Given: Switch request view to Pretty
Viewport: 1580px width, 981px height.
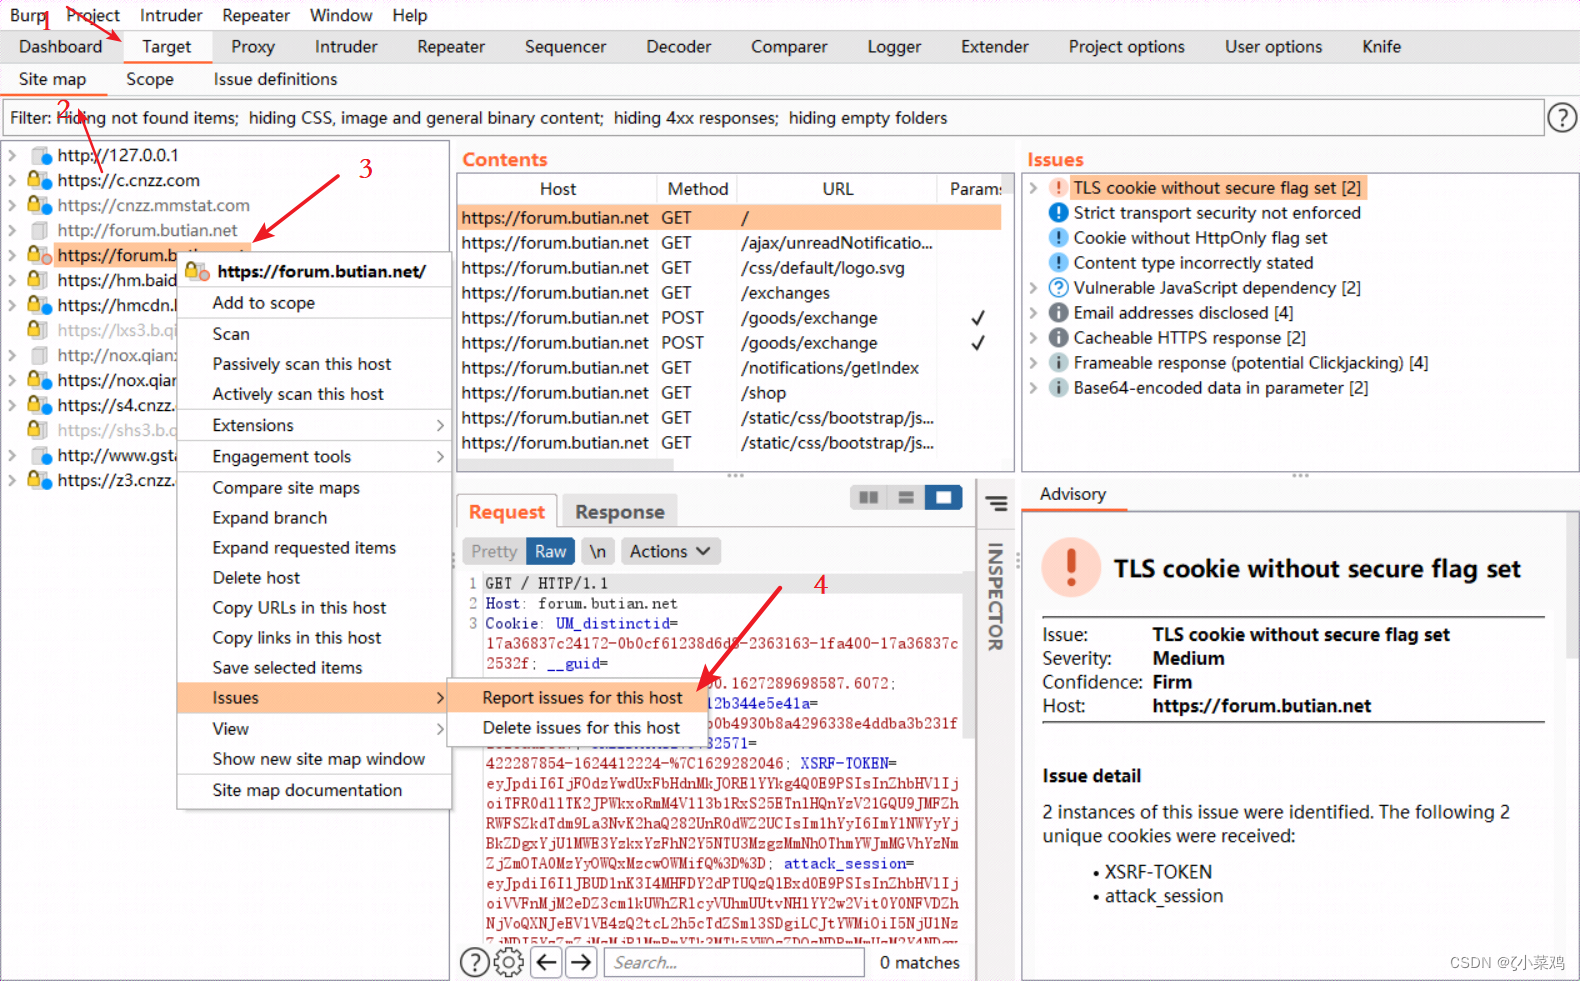Looking at the screenshot, I should coord(494,551).
